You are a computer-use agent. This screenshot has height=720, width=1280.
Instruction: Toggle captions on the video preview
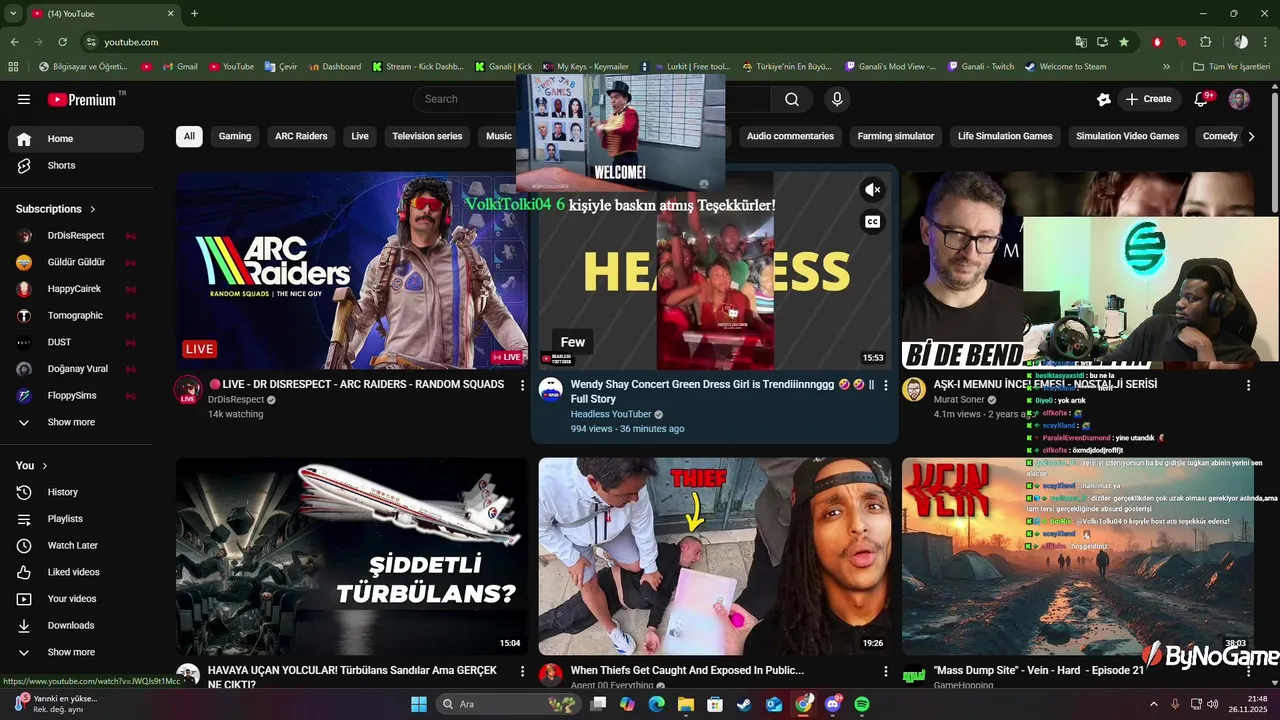click(873, 222)
